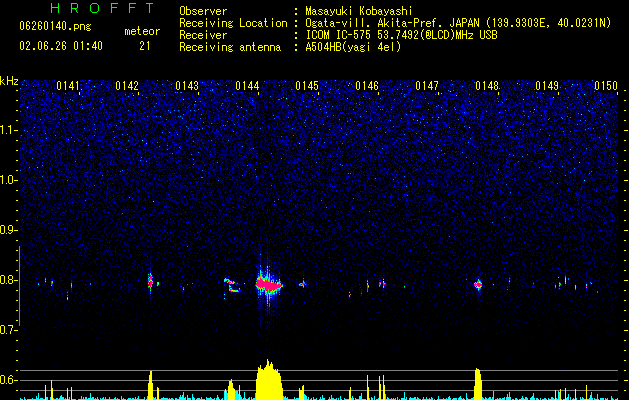The height and width of the screenshot is (400, 629).
Task: Click the large meteor echo after 0144
Action: (x=269, y=285)
